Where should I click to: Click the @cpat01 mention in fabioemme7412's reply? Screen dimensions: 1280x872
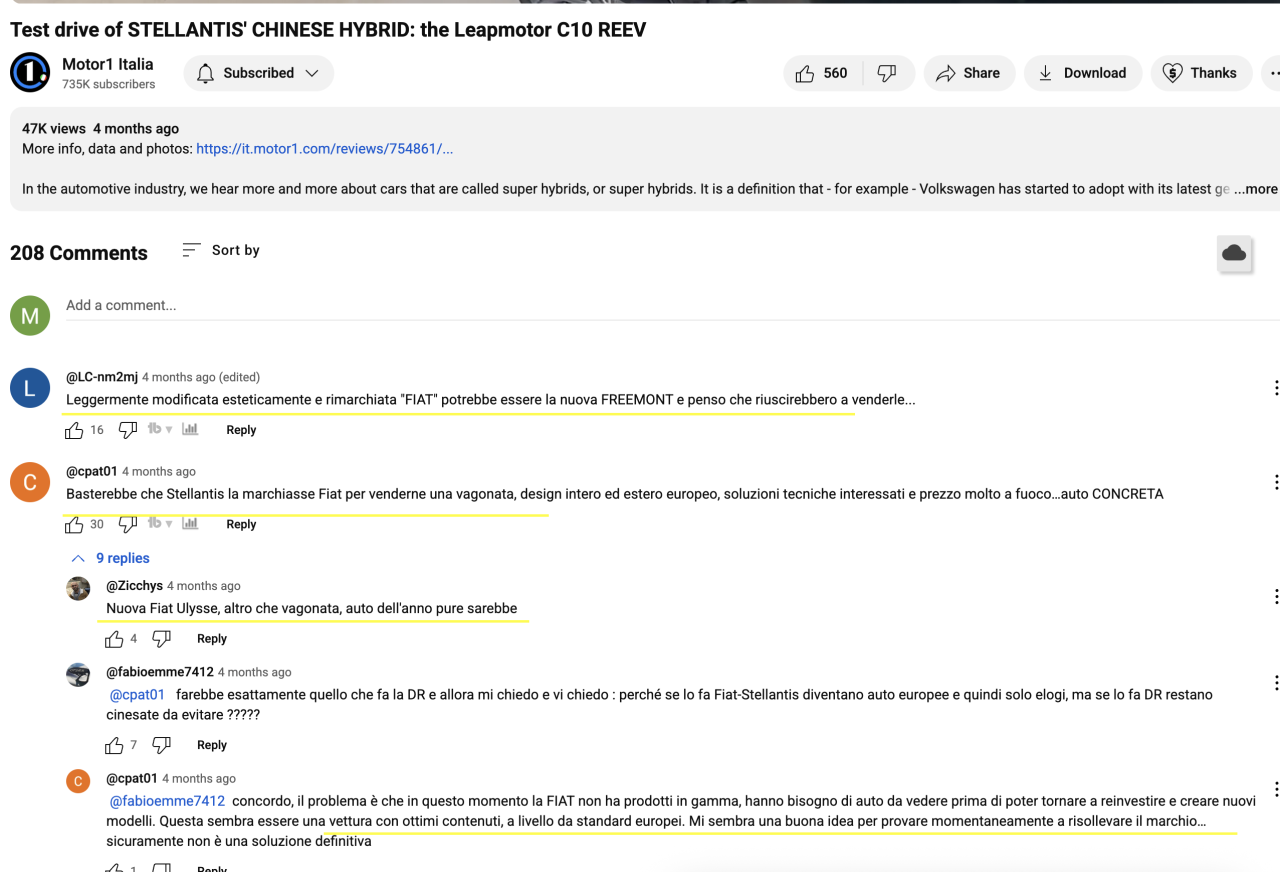[137, 694]
